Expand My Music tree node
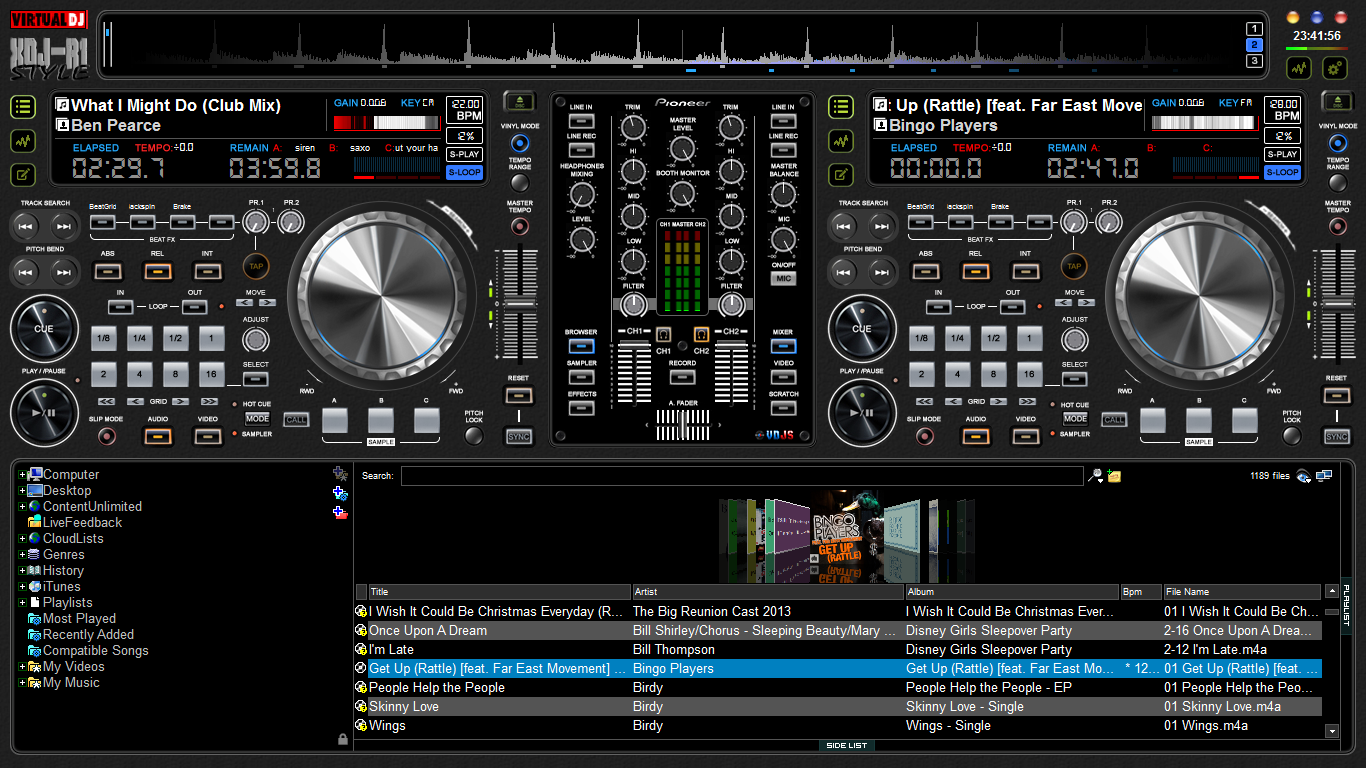This screenshot has height=768, width=1366. coord(22,683)
